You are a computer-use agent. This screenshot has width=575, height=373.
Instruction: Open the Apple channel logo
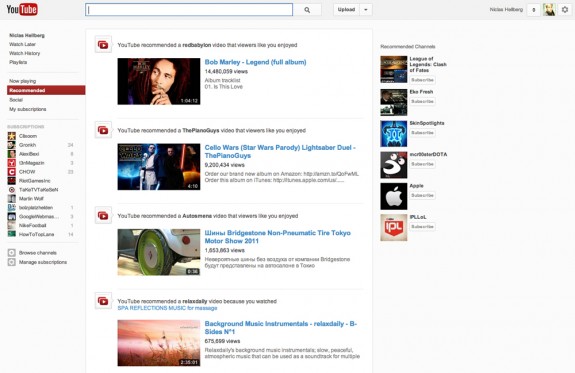[393, 196]
